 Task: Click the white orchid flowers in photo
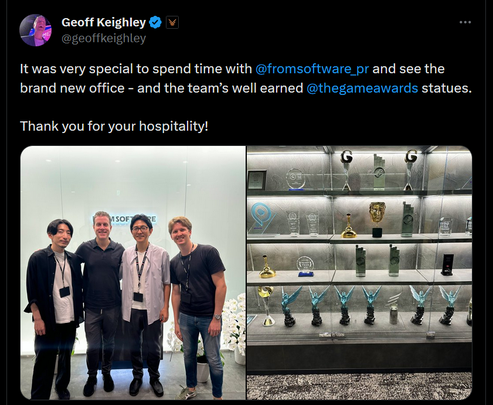pos(234,323)
